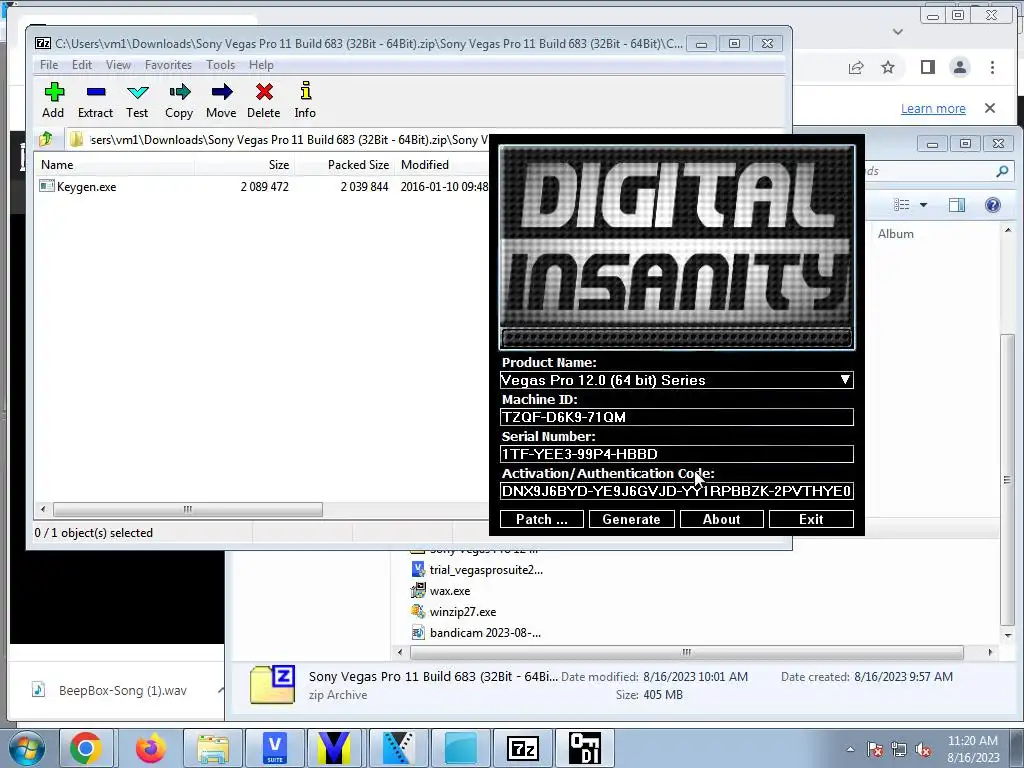Open Chrome from the taskbar

click(86, 748)
